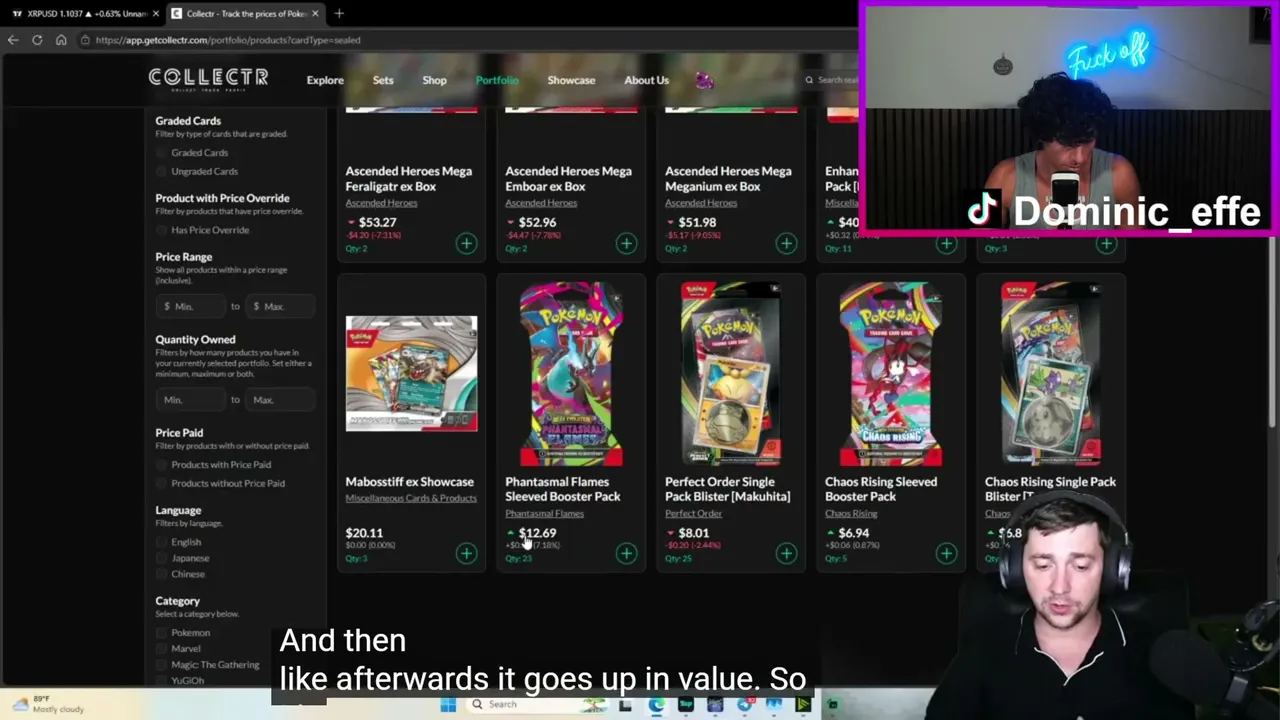Screen dimensions: 1280x720
Task: Add Mabosstiff ex Showcase to portfolio
Action: [466, 553]
